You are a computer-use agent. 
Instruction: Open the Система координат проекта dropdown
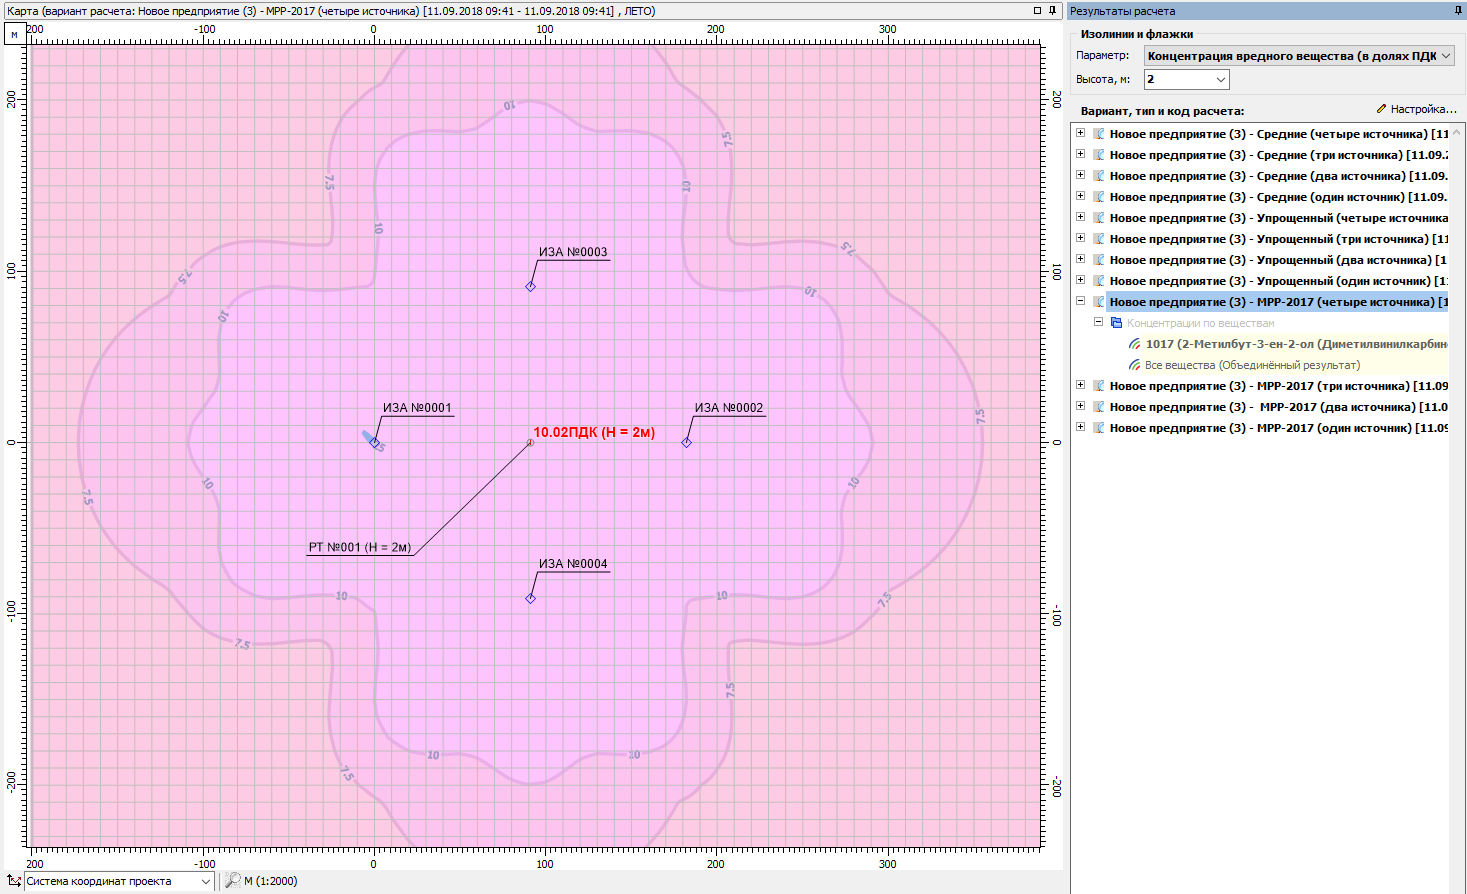[x=206, y=881]
